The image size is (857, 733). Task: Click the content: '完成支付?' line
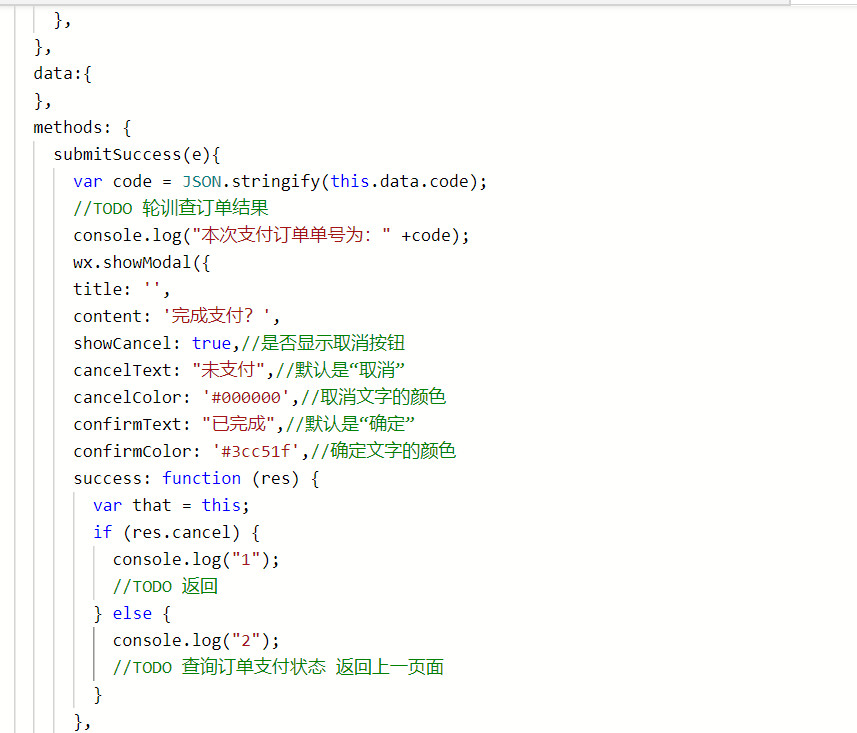(177, 316)
